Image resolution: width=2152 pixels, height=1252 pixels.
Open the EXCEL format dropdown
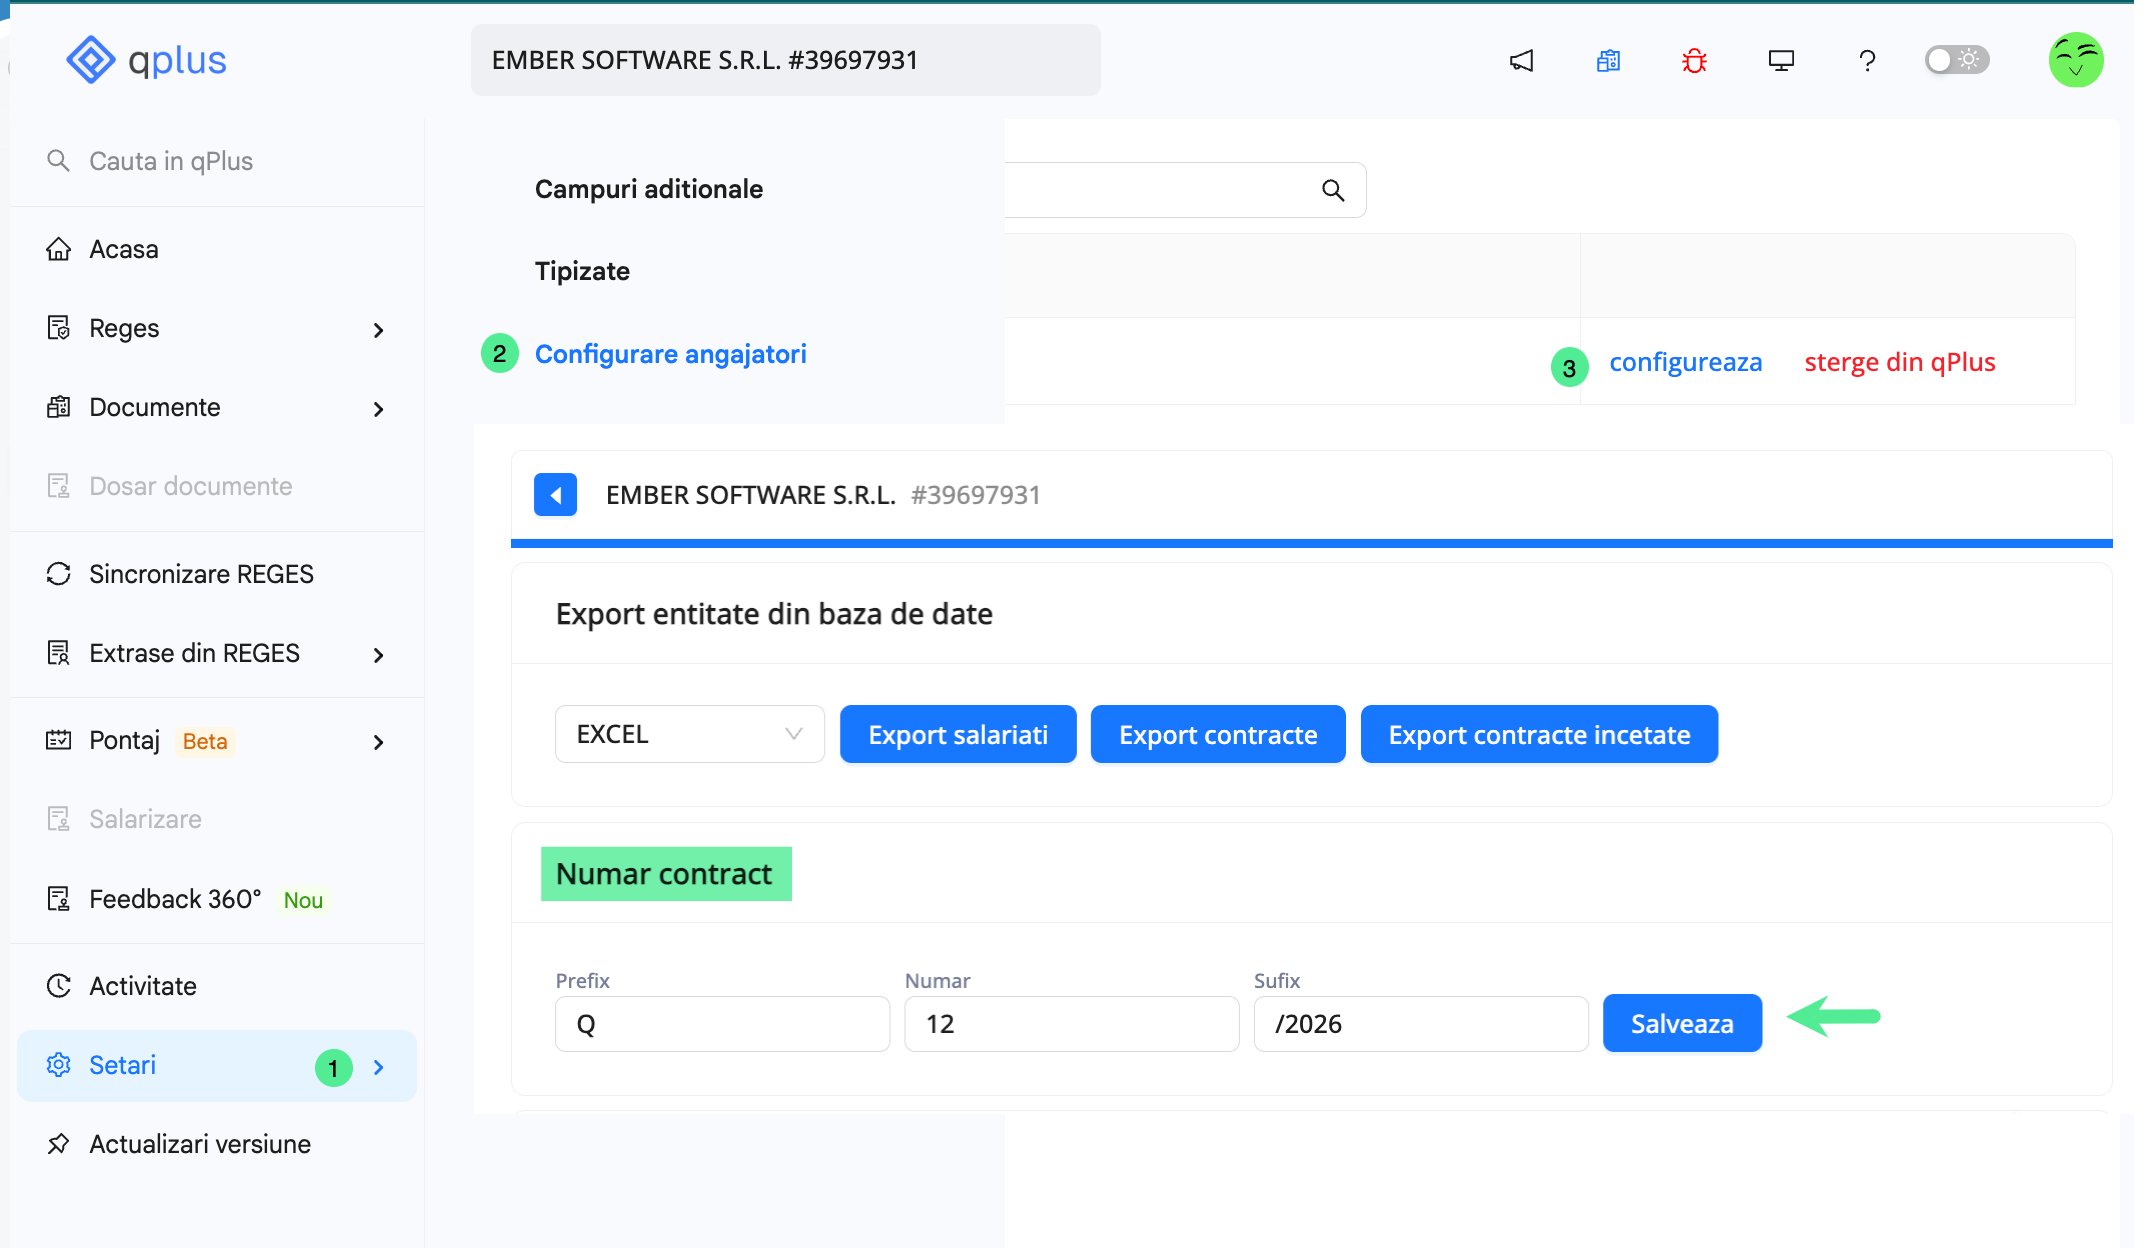[x=688, y=733]
